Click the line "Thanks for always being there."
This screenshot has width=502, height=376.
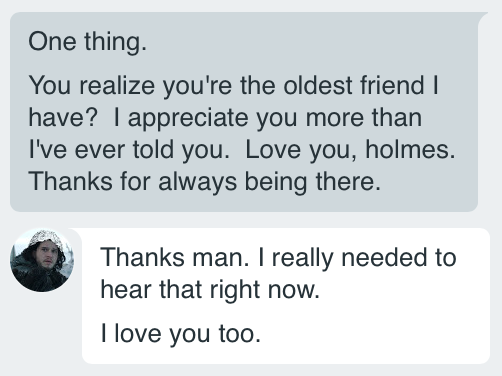pyautogui.click(x=204, y=182)
